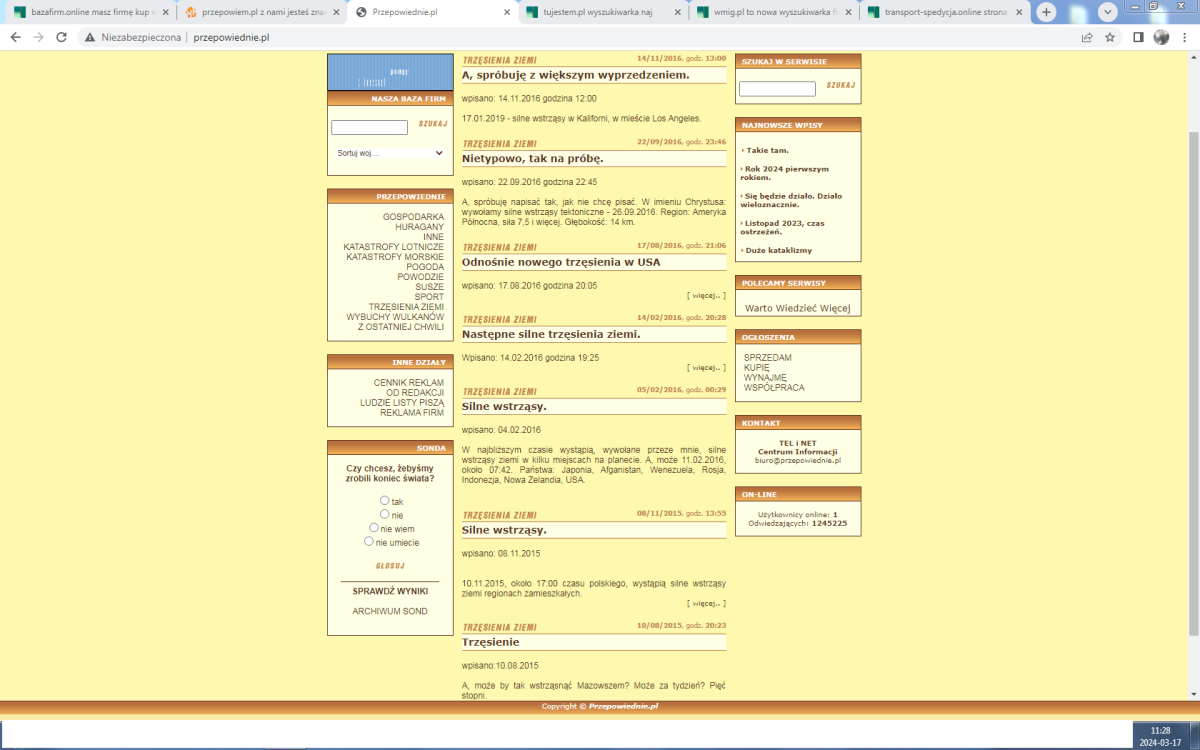Expand 'więcej' under Odnośnie nowego trzęsienia
Screen dimensions: 1200x750
coord(706,296)
